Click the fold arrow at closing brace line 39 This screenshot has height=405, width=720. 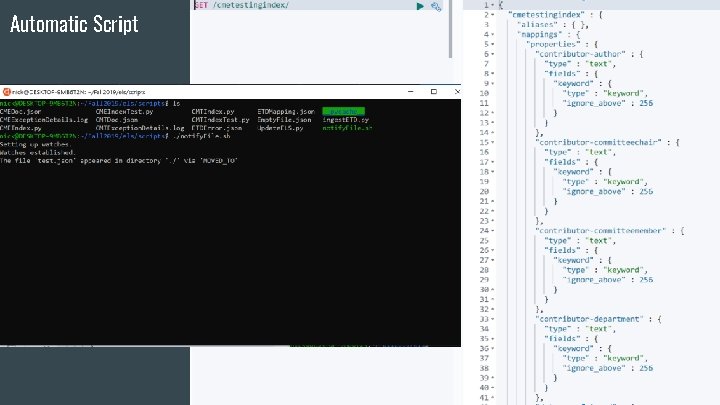(493, 378)
